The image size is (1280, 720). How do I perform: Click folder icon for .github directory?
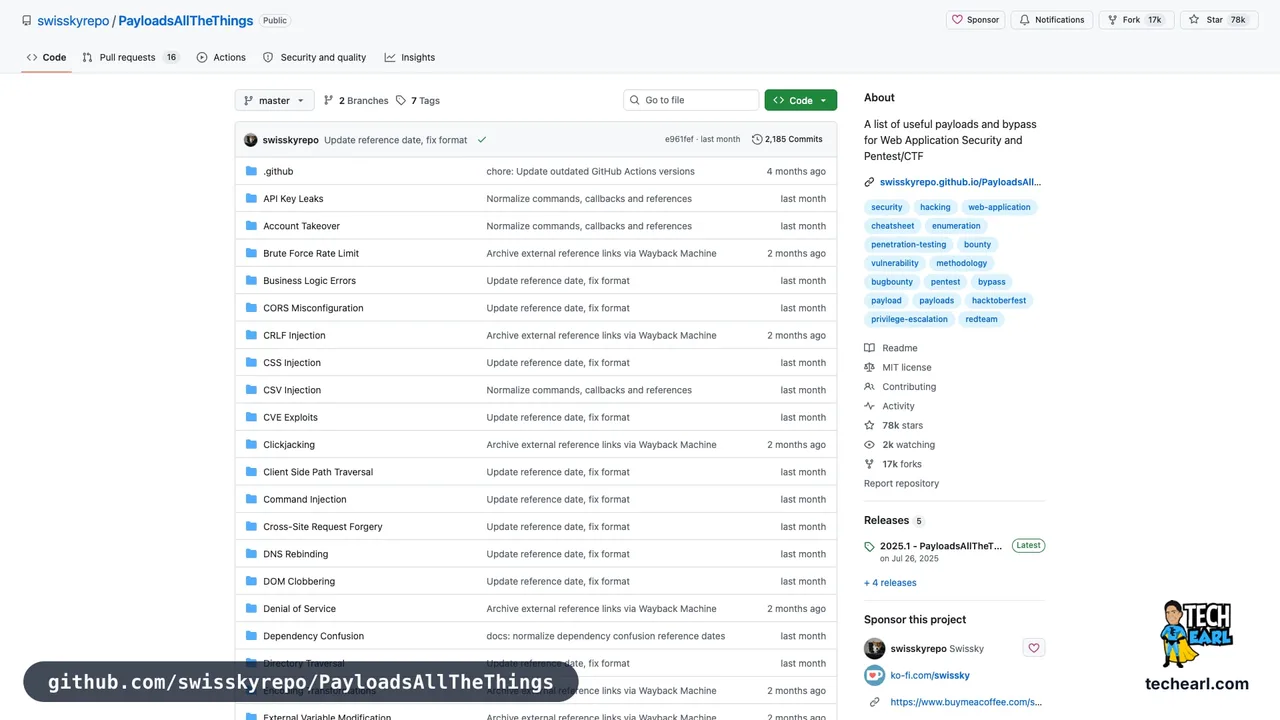pyautogui.click(x=252, y=171)
